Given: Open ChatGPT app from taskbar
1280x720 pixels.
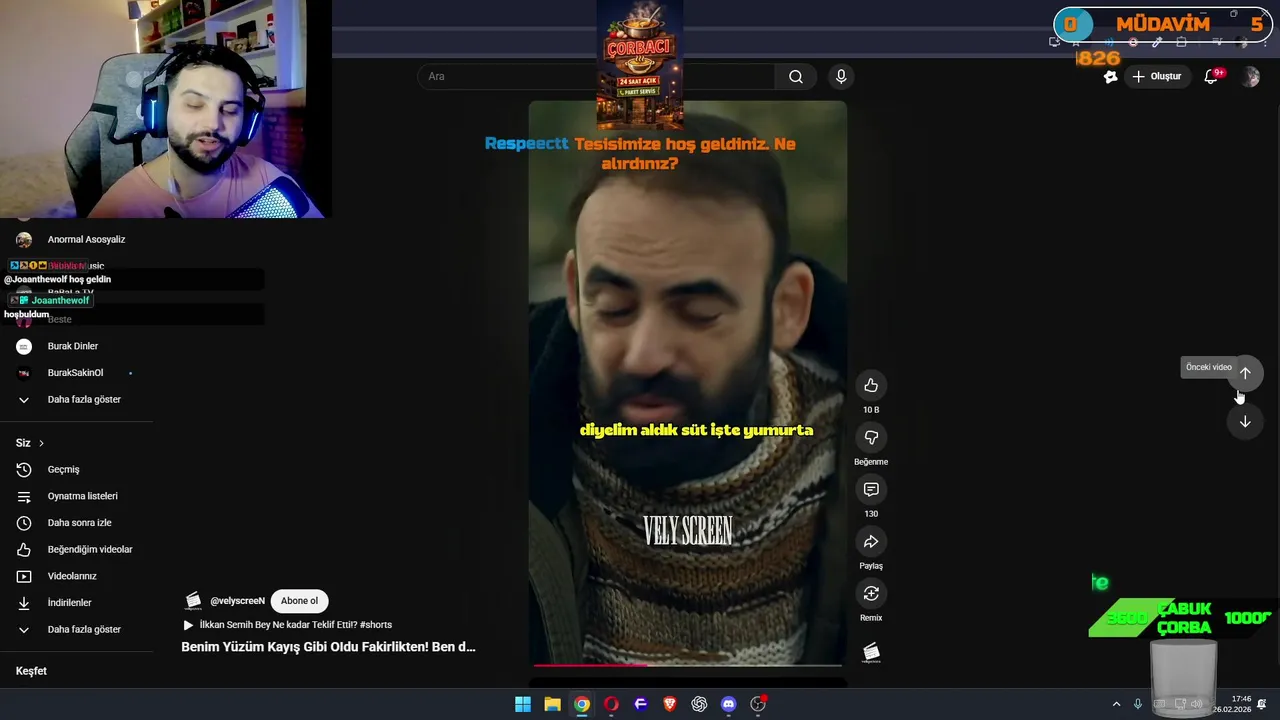Looking at the screenshot, I should coord(699,704).
